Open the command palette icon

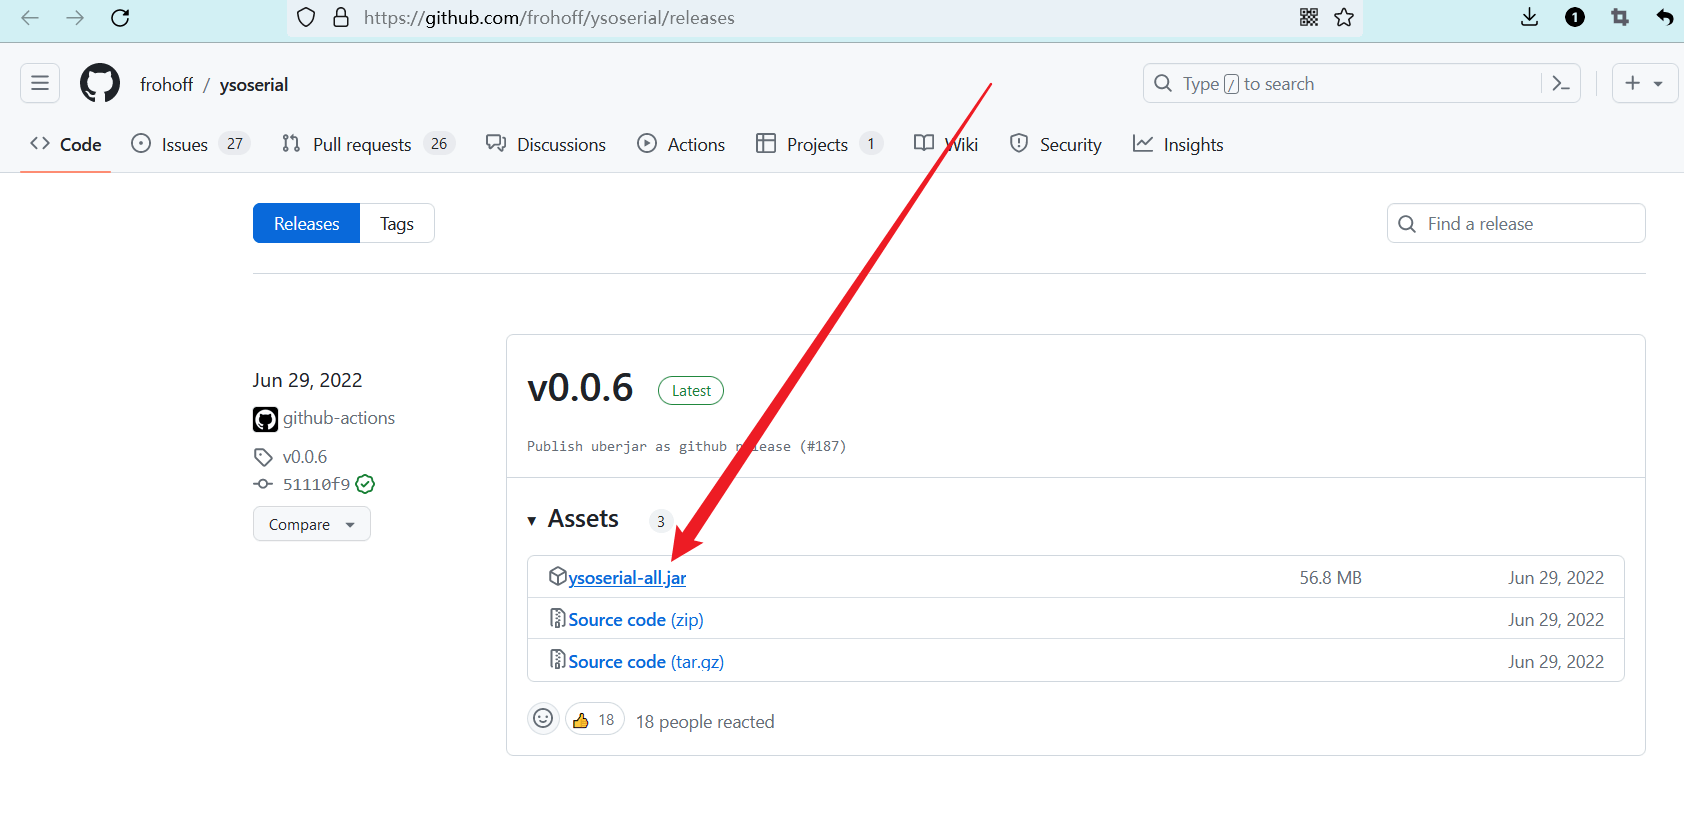click(1561, 83)
